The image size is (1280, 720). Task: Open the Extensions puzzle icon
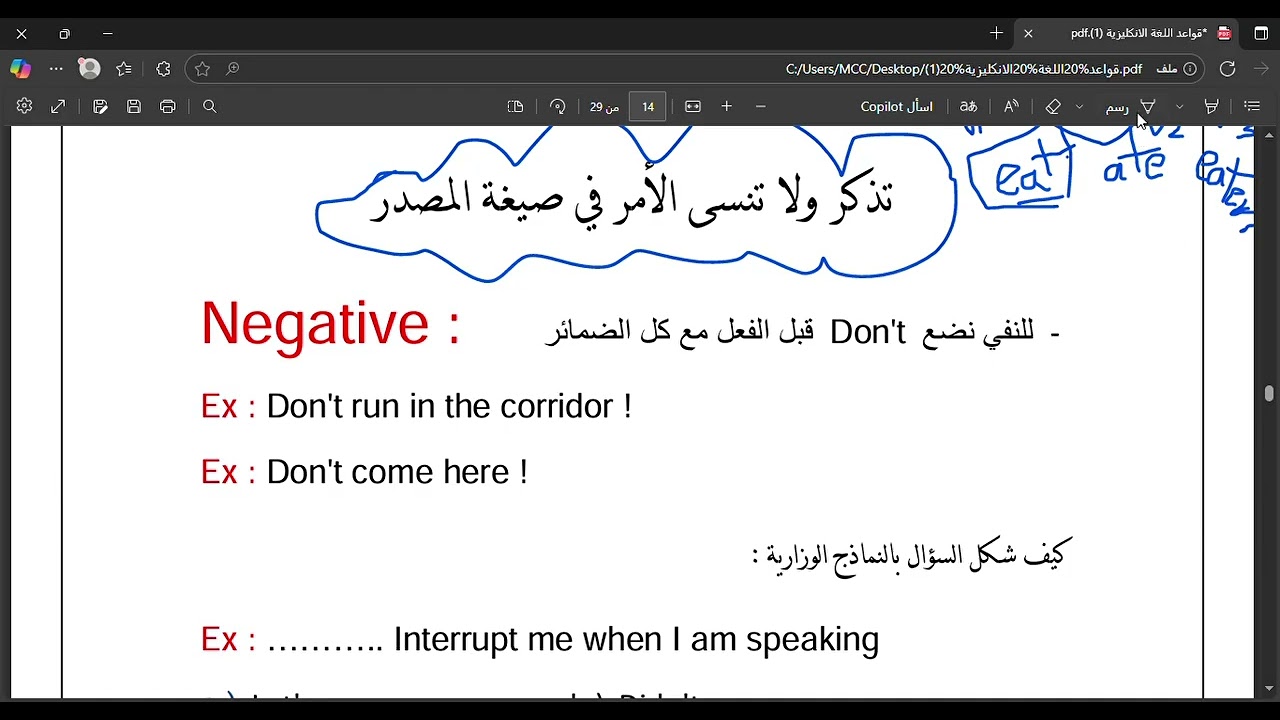164,69
